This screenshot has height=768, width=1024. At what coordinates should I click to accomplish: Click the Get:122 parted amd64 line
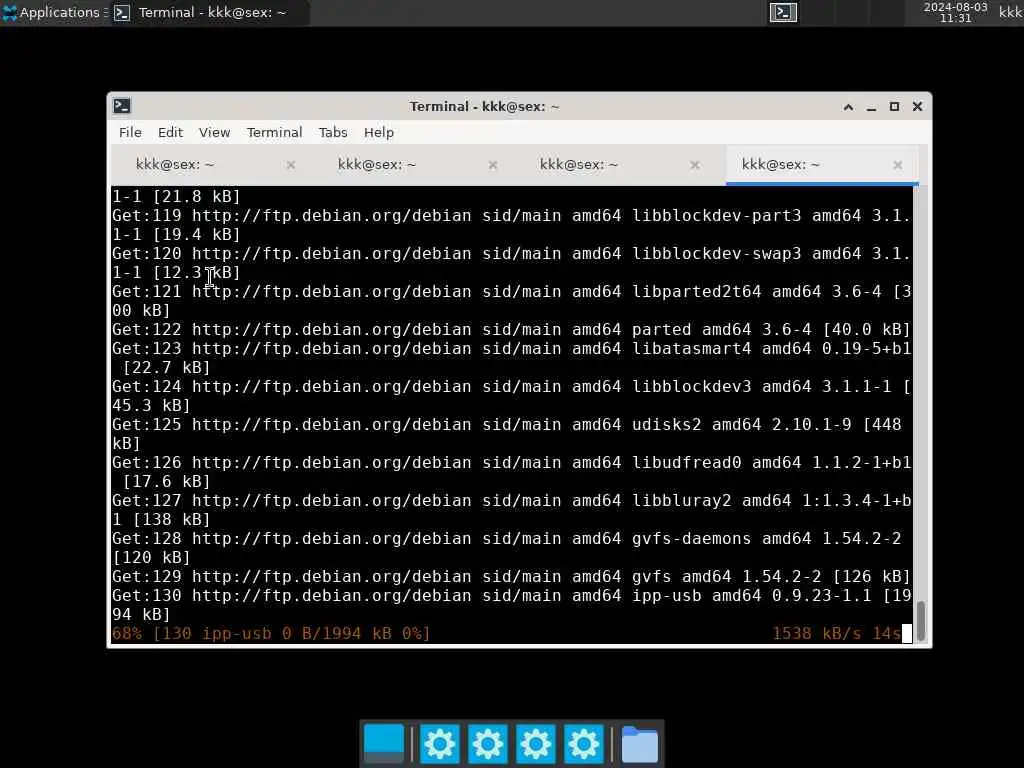click(x=511, y=329)
